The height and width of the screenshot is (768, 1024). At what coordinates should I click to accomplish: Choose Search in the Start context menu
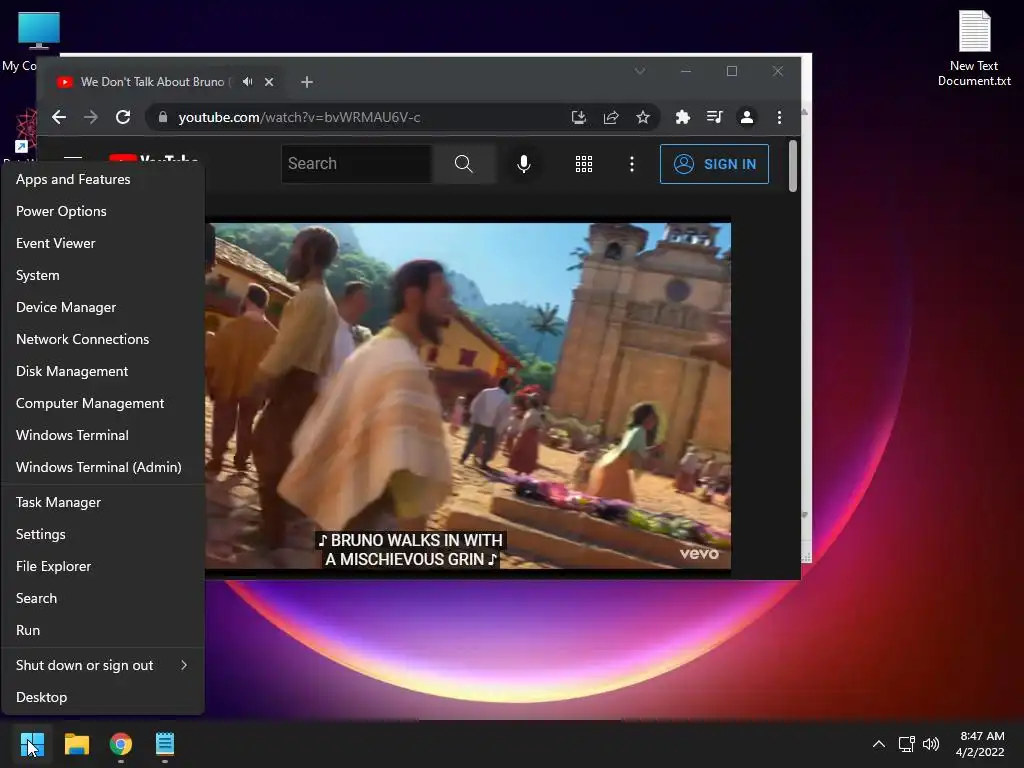tap(103, 598)
